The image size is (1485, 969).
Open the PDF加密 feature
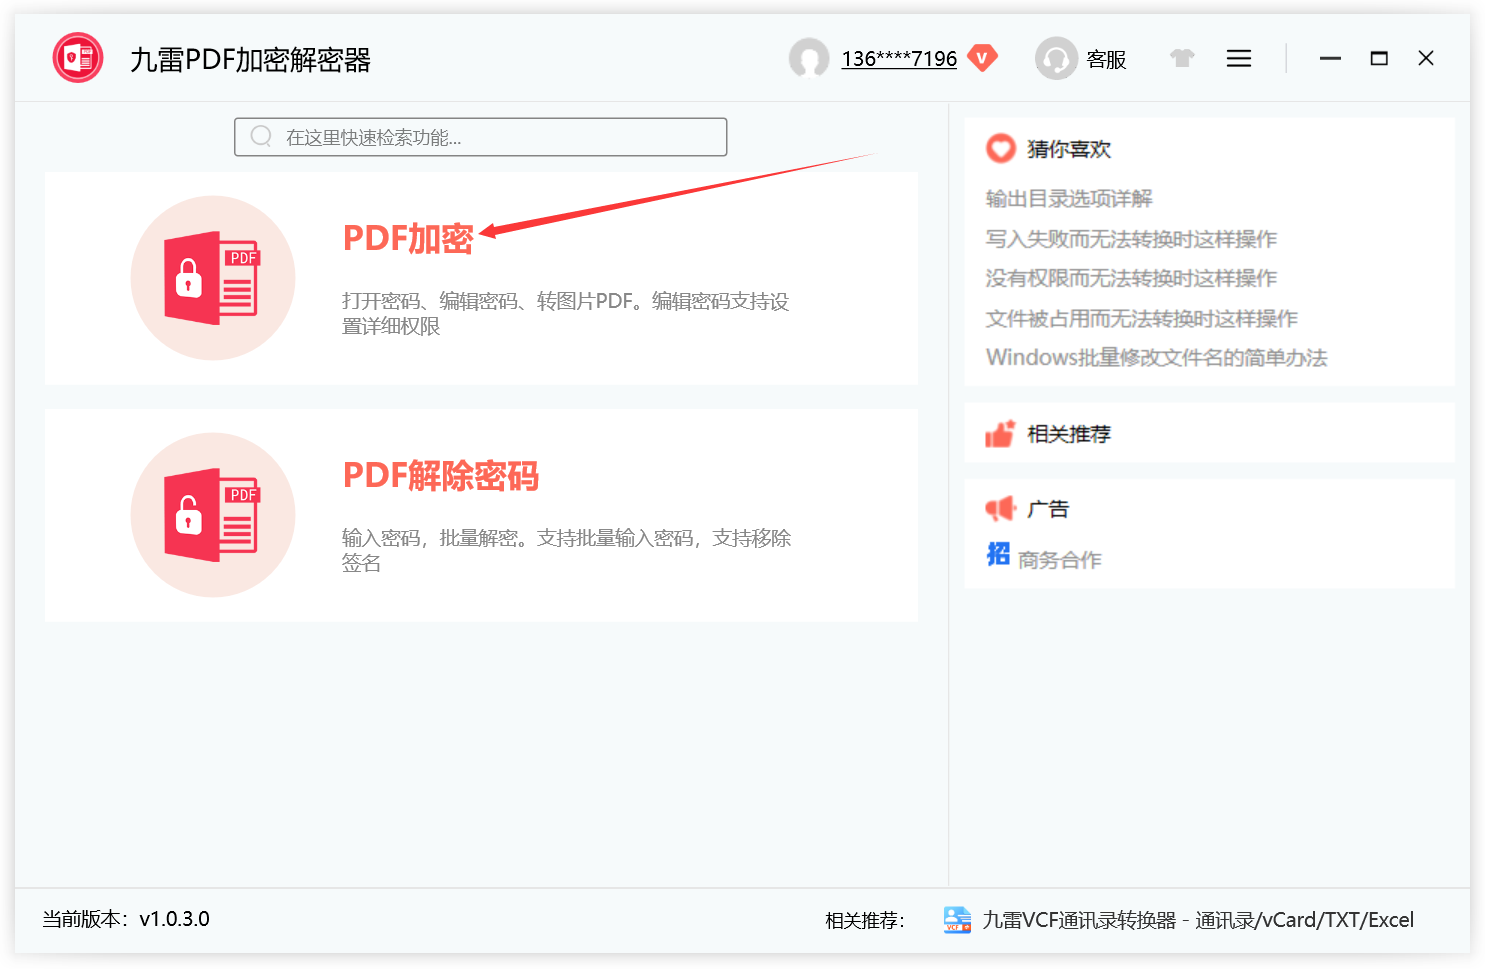(408, 238)
